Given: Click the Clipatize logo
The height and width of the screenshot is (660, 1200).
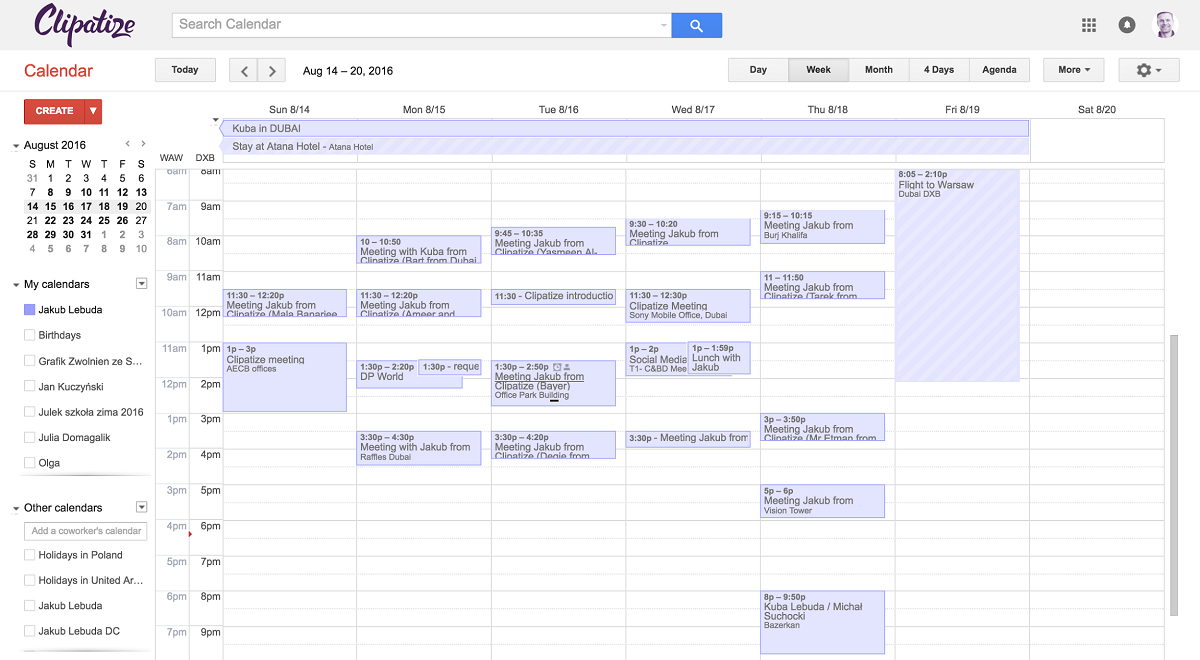Looking at the screenshot, I should 85,24.
